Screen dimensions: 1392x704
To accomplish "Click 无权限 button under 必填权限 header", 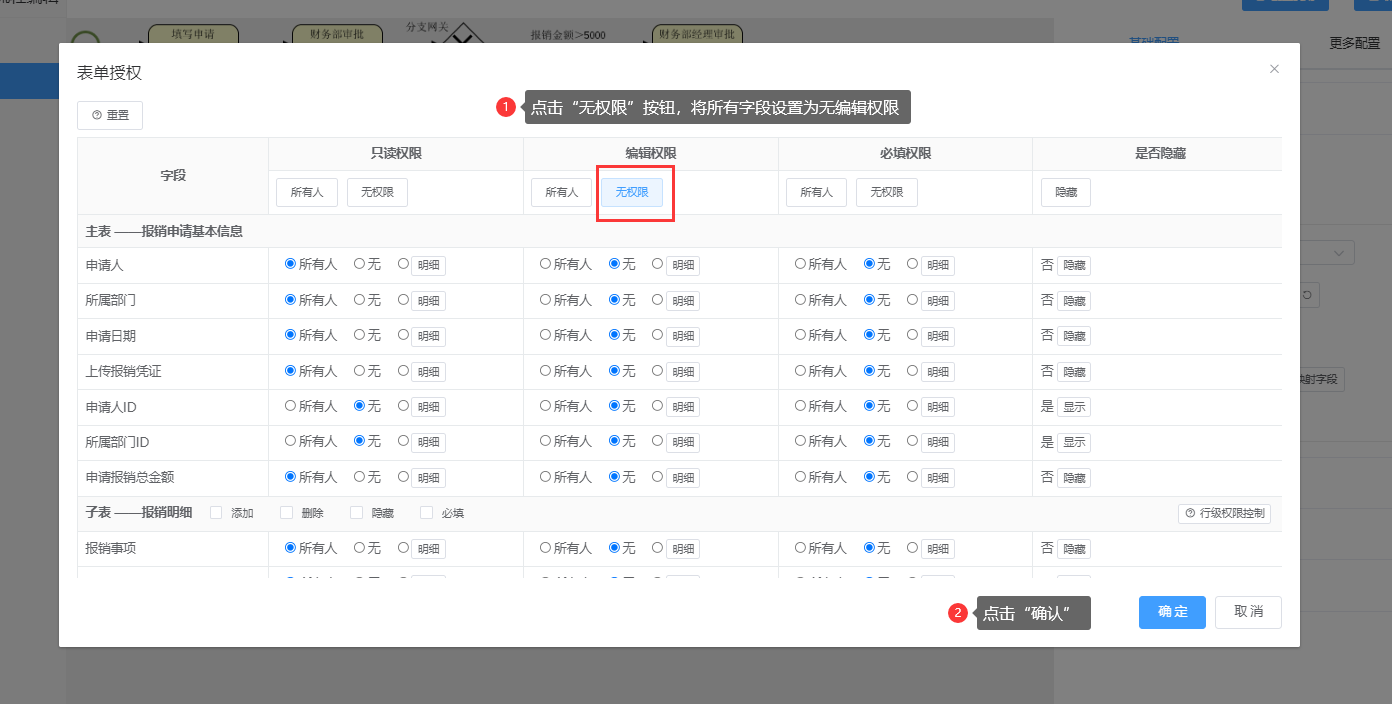I will point(887,192).
